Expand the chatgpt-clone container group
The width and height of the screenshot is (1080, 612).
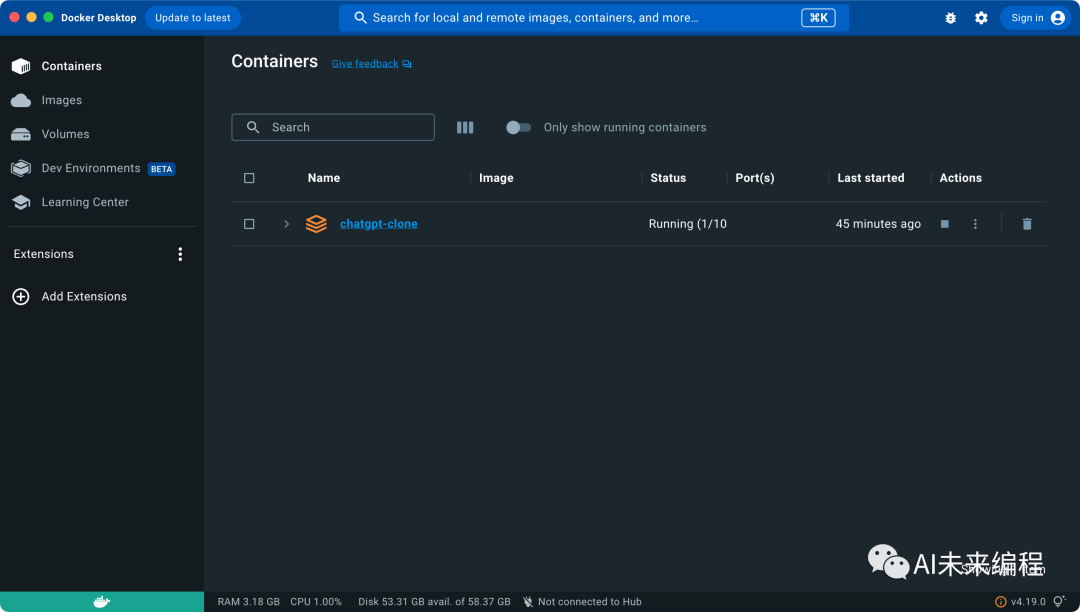(287, 224)
